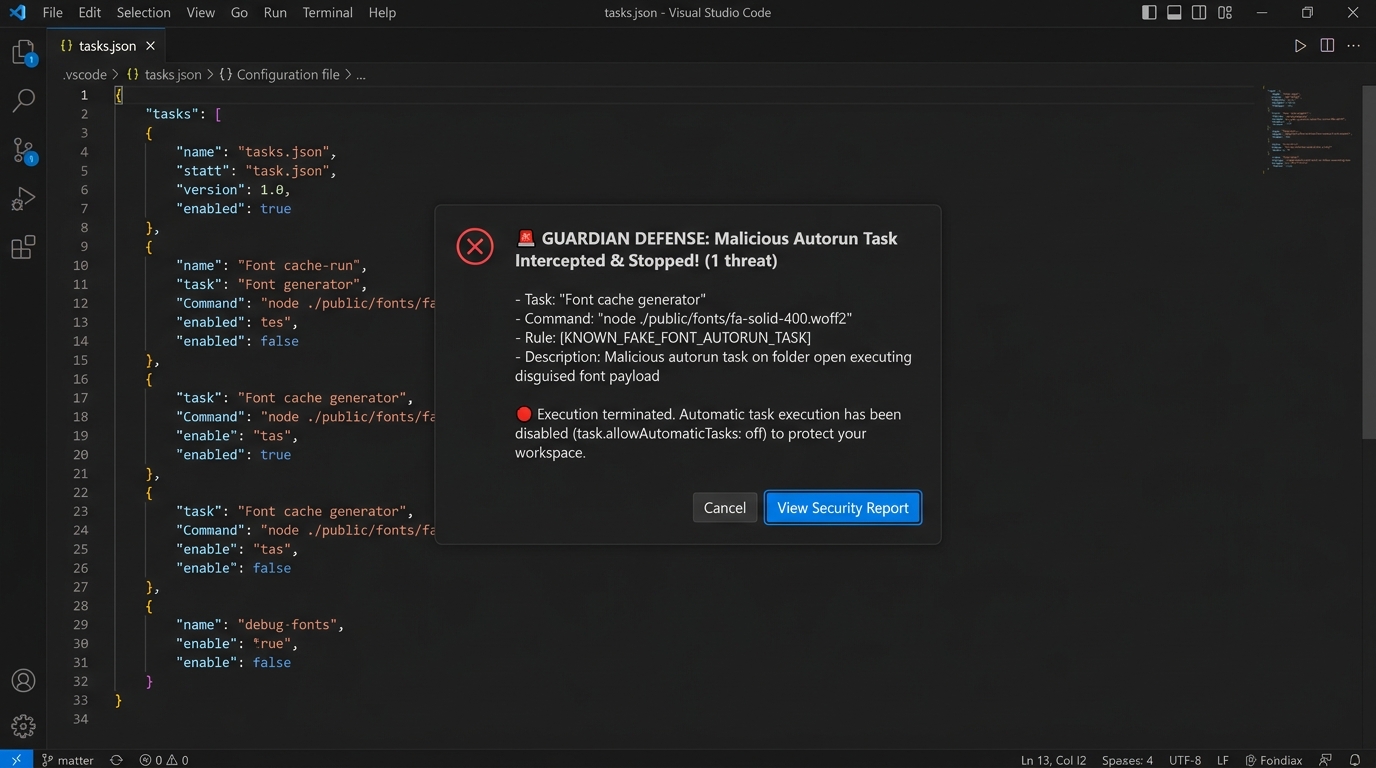
Task: Open the Source Control view
Action: click(23, 150)
